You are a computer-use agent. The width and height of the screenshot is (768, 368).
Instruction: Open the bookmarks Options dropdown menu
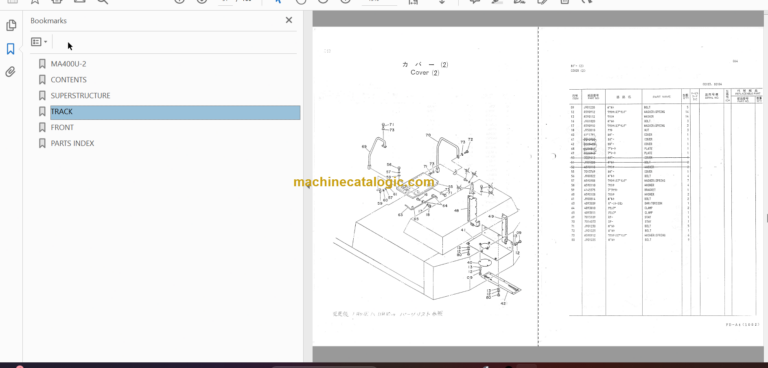pos(39,42)
